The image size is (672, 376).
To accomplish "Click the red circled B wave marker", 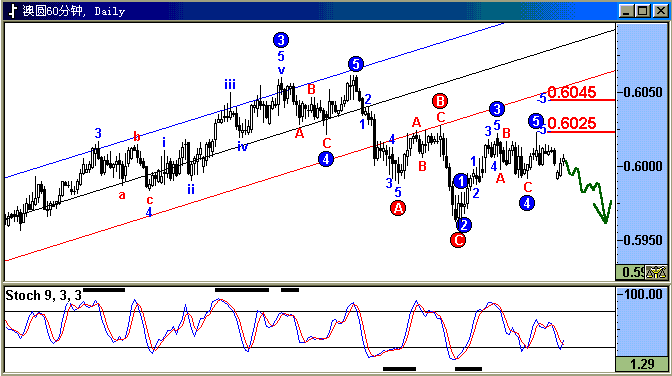I will click(440, 101).
